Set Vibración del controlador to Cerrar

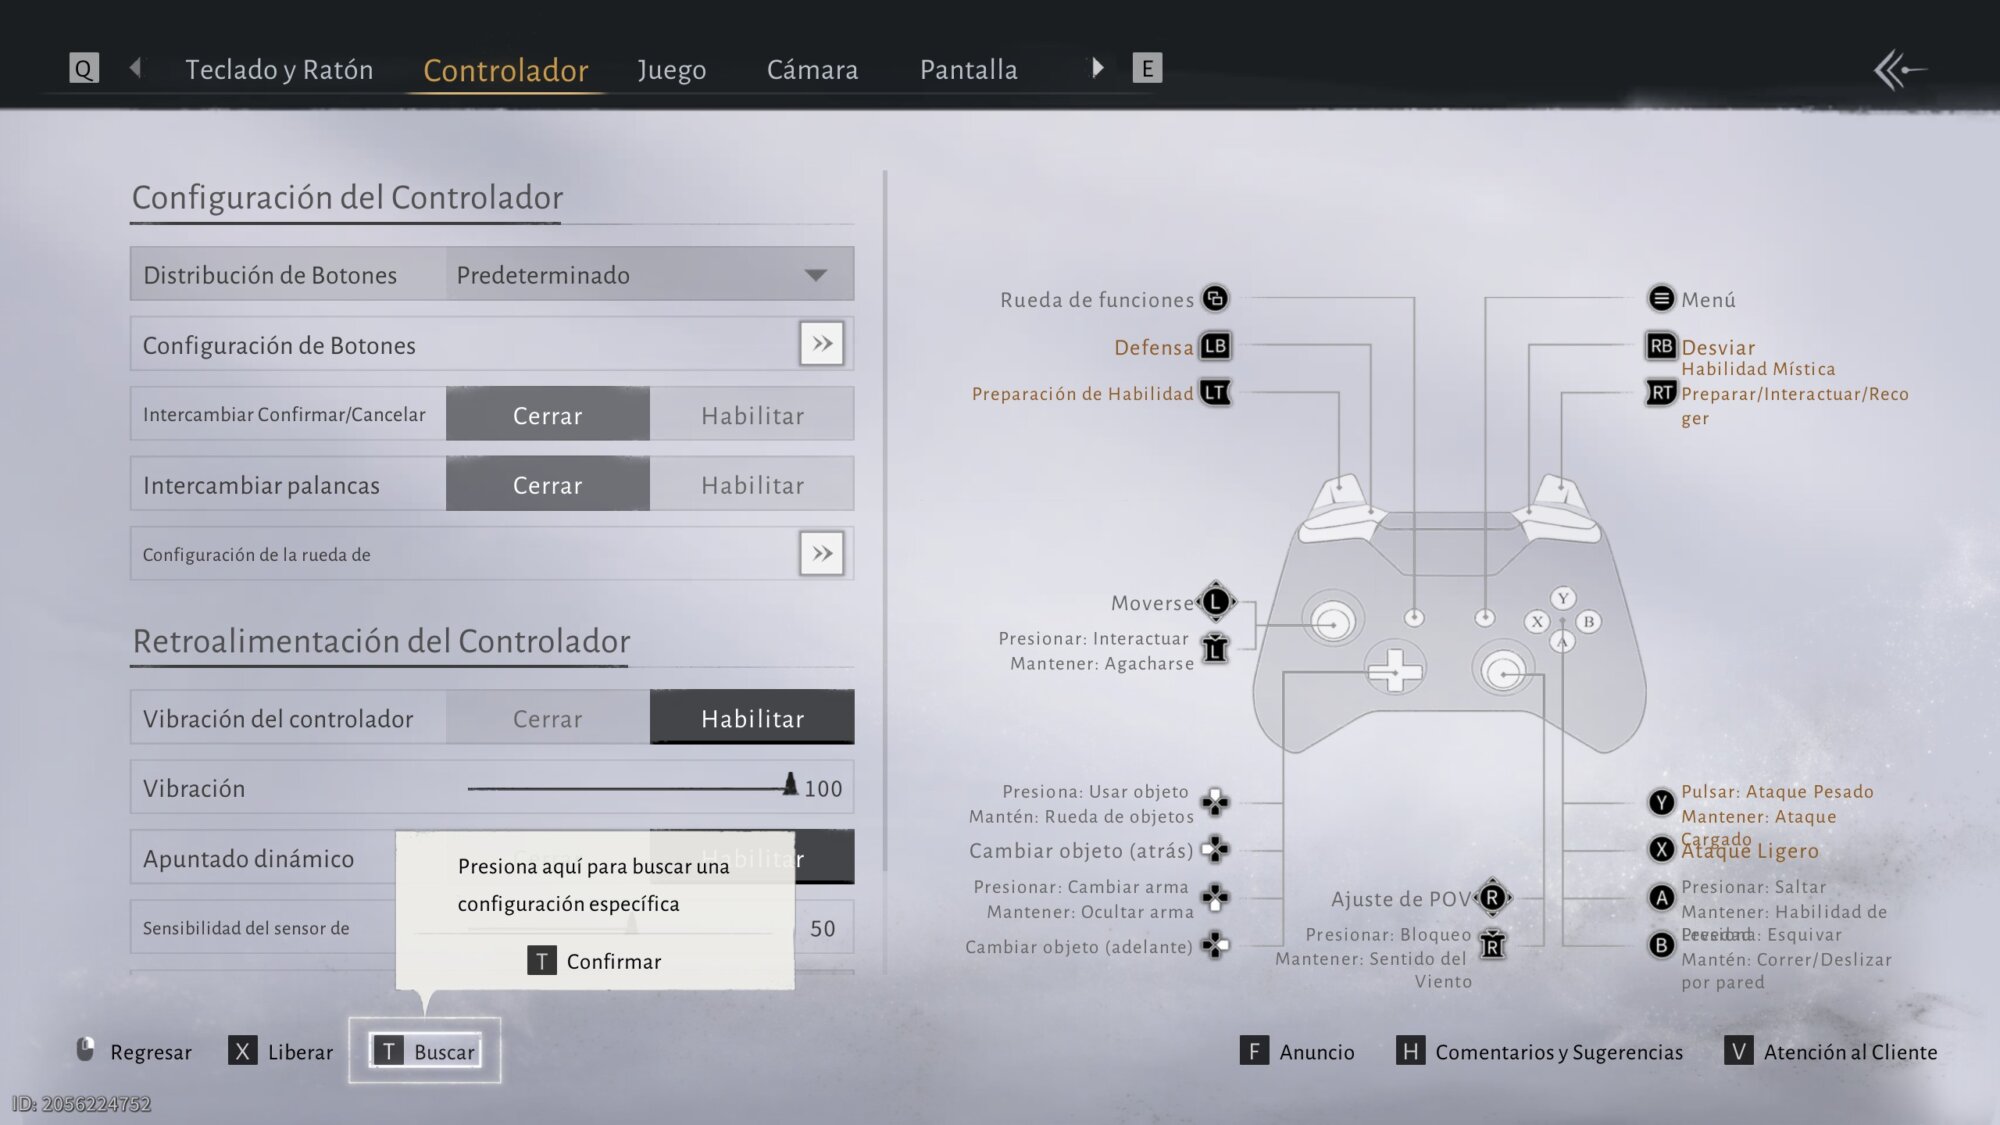[547, 718]
